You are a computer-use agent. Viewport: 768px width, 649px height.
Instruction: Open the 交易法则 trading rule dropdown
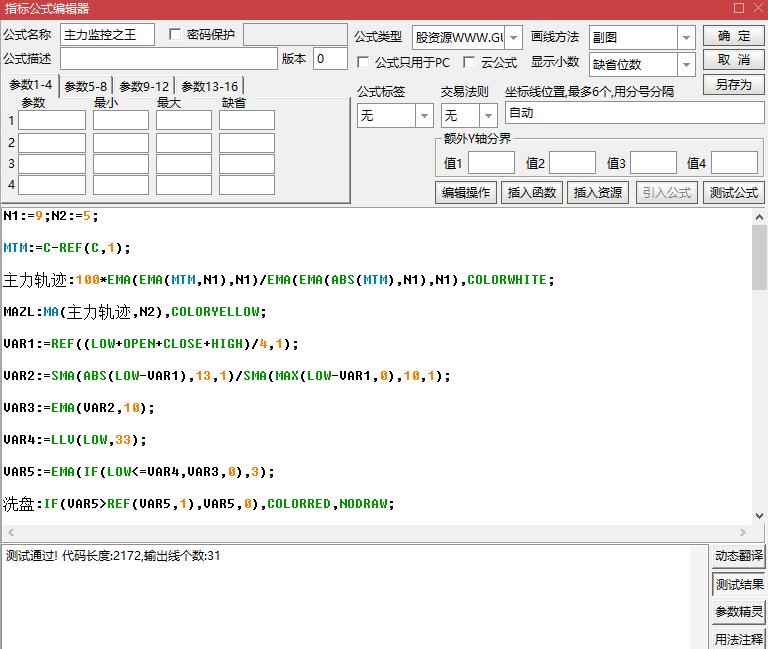(488, 116)
